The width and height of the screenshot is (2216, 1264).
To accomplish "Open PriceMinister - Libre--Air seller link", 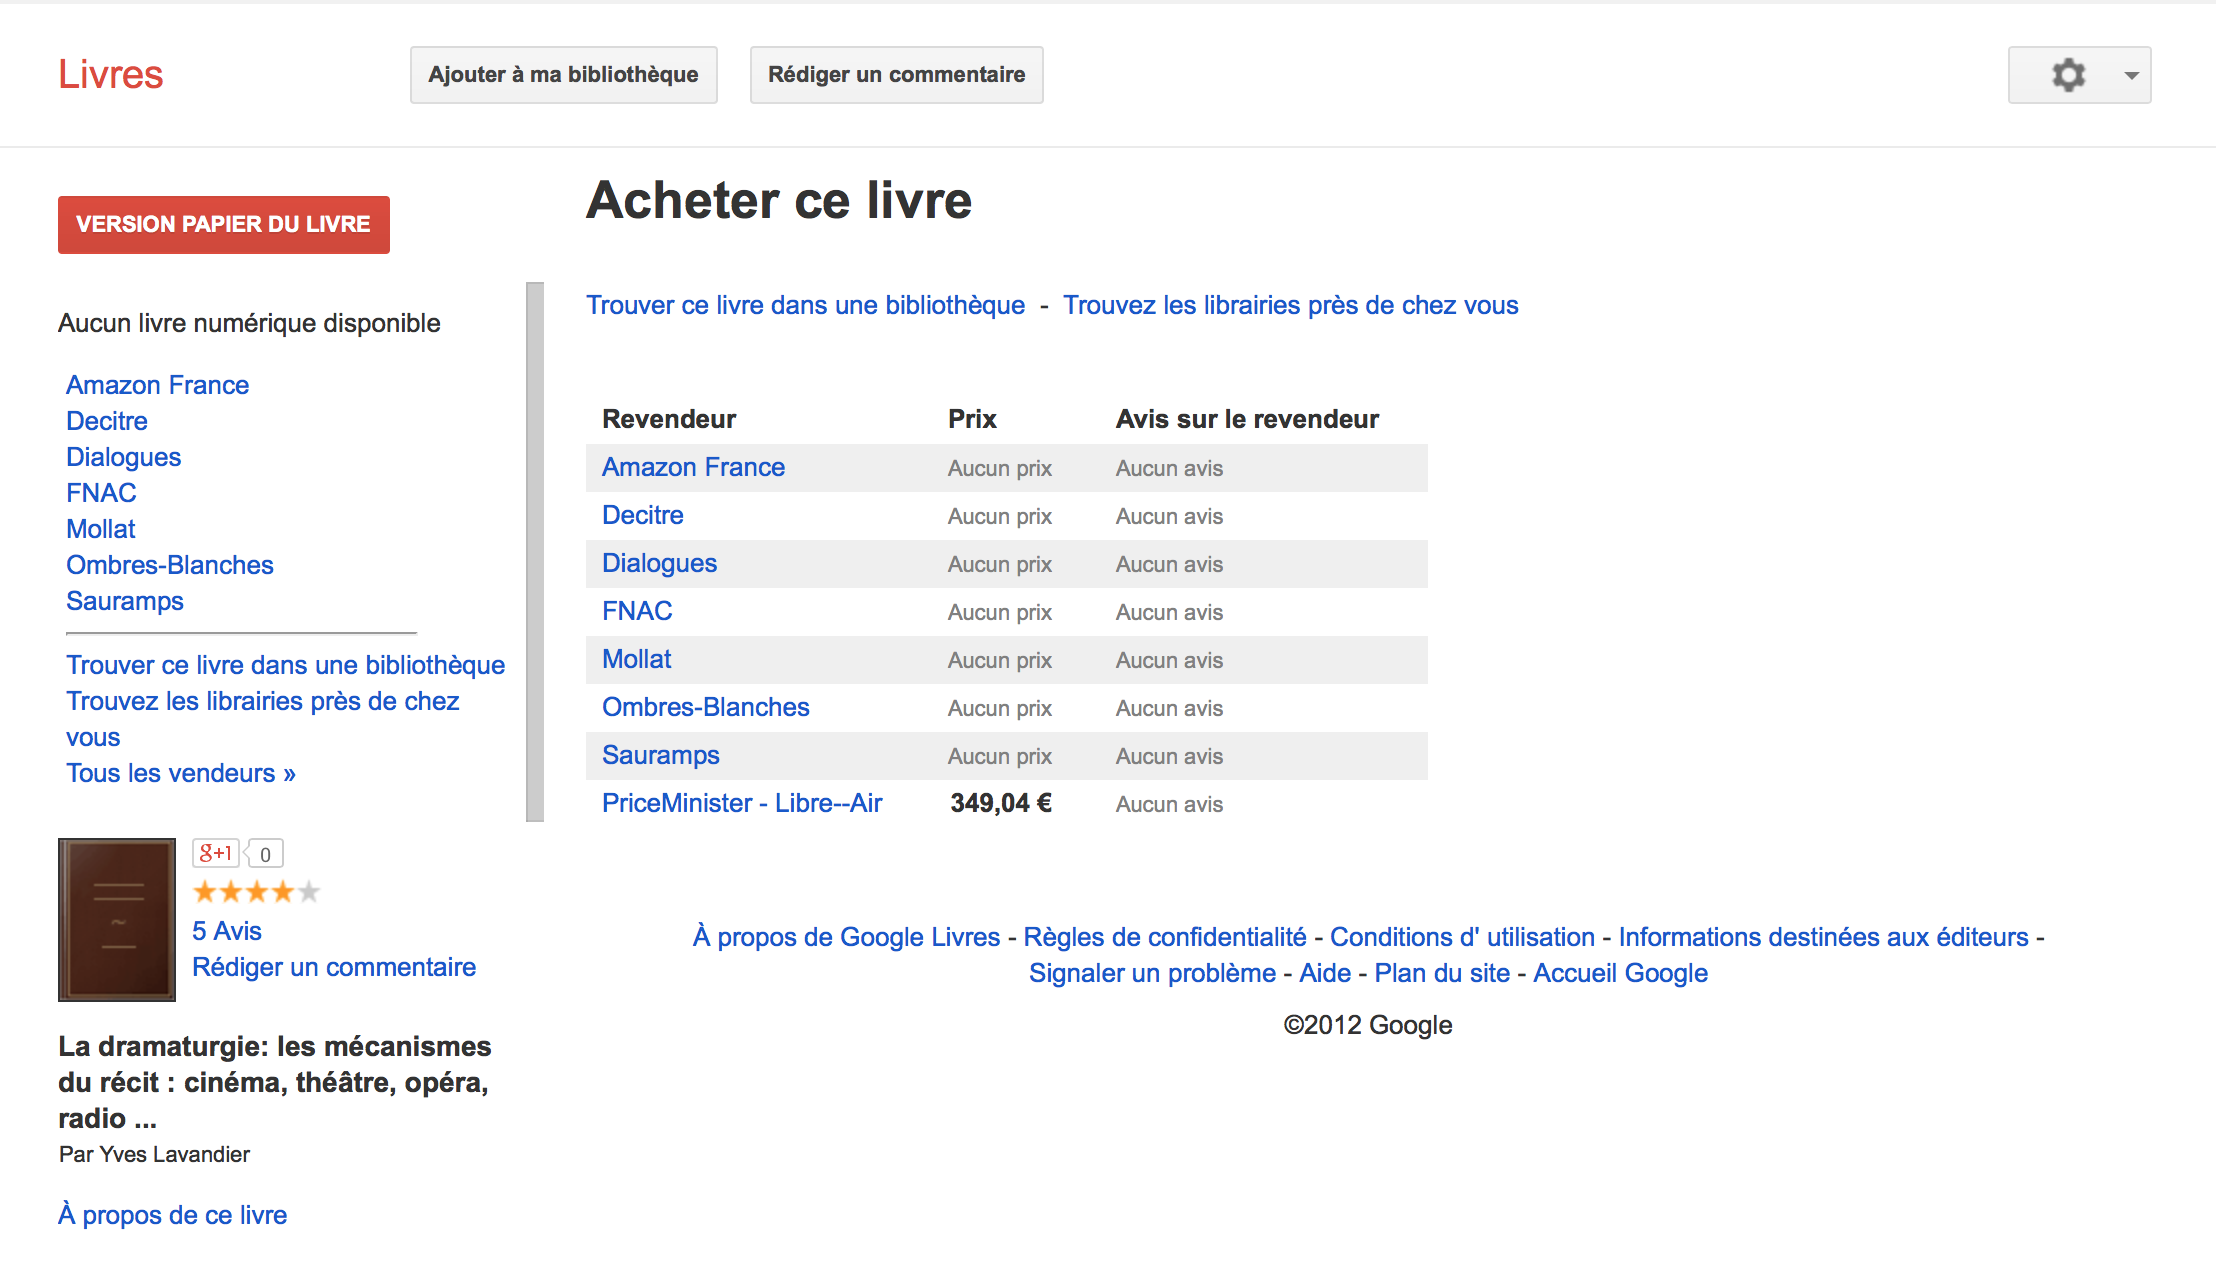I will pyautogui.click(x=742, y=803).
